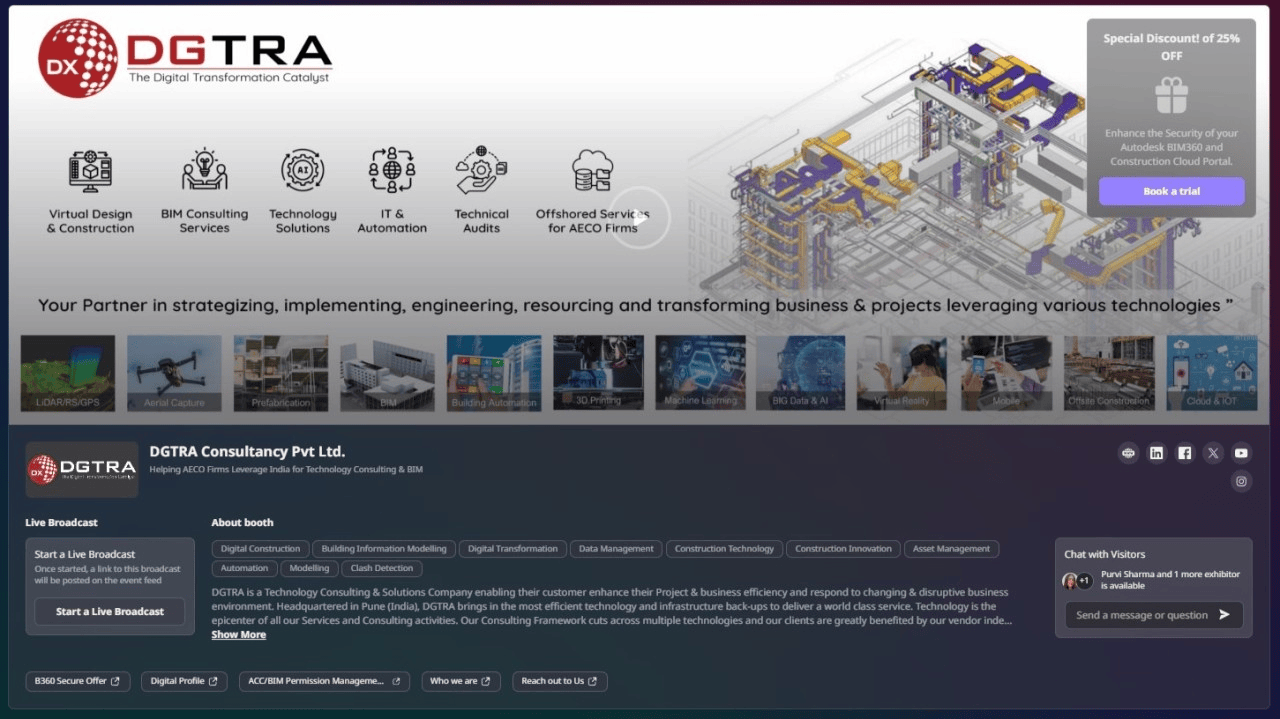Click the gift icon in discount card
This screenshot has height=719, width=1280.
pyautogui.click(x=1171, y=97)
